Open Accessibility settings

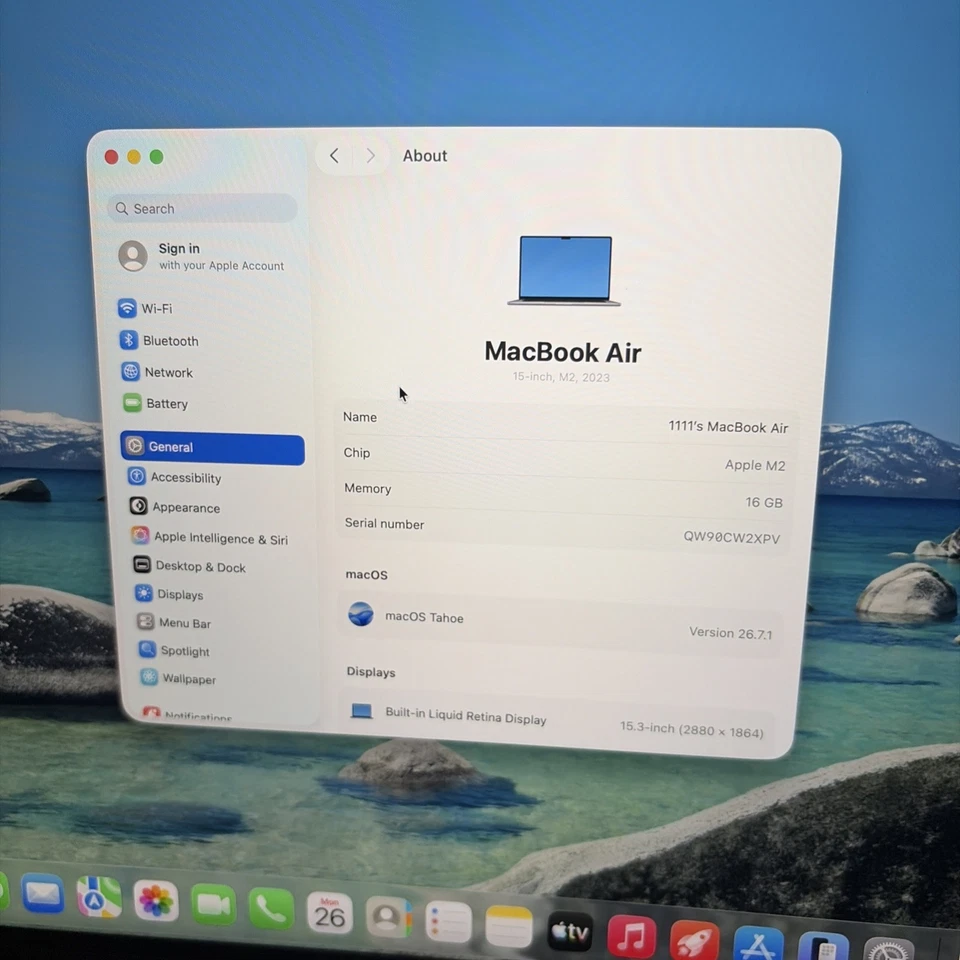pos(174,477)
